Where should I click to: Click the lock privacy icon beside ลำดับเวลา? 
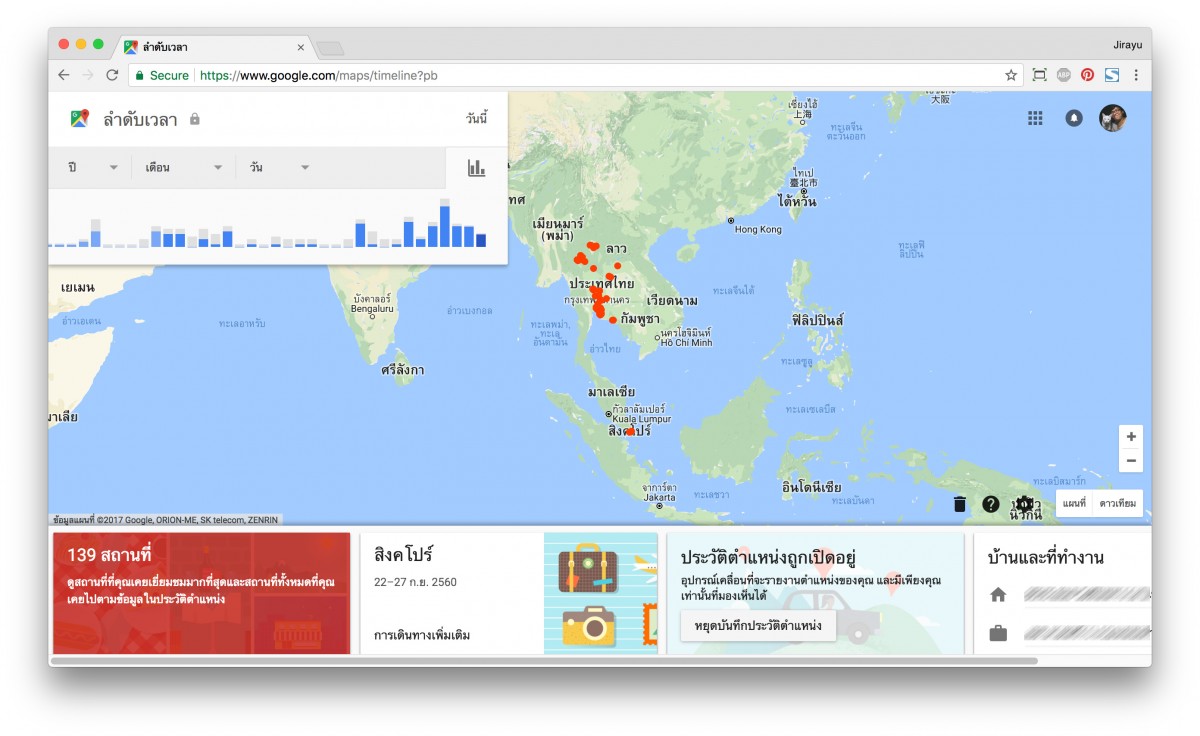[x=195, y=119]
